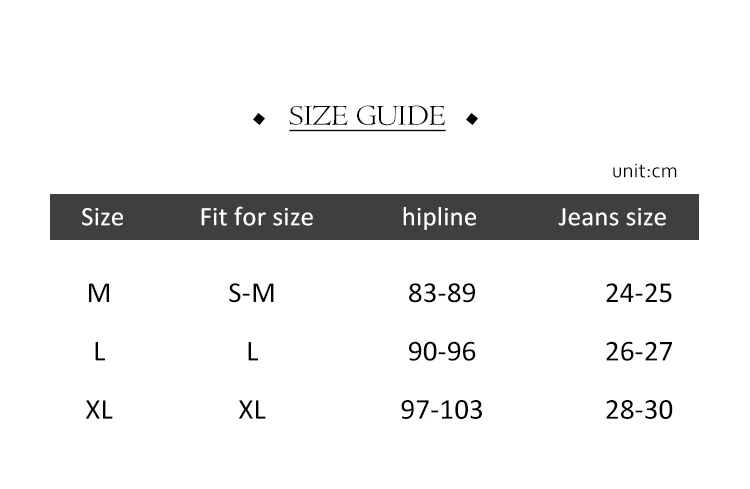Click the unit:cm label
750x489 pixels.
(x=644, y=171)
